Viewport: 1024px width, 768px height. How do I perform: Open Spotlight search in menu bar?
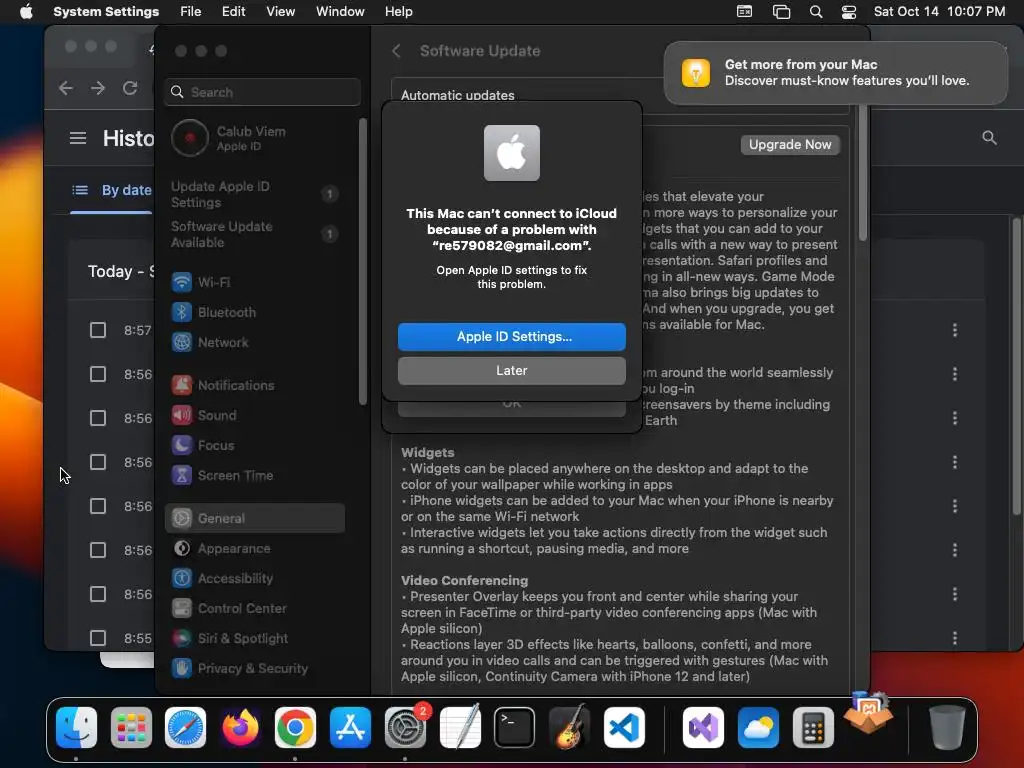tap(816, 12)
